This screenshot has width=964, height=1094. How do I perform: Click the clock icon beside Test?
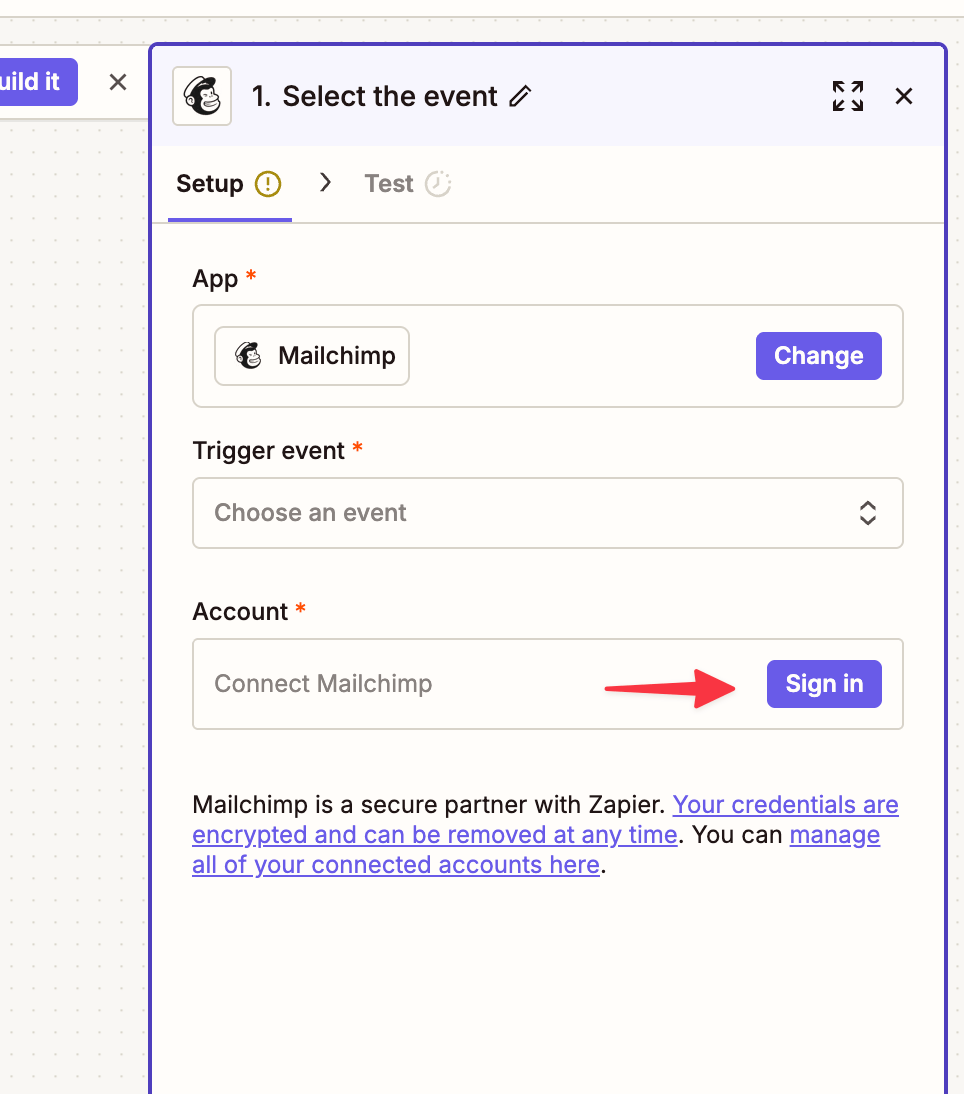(x=438, y=184)
